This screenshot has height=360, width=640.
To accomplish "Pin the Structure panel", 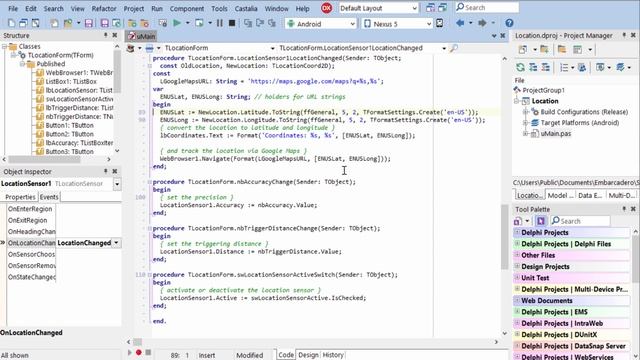I will (x=105, y=36).
